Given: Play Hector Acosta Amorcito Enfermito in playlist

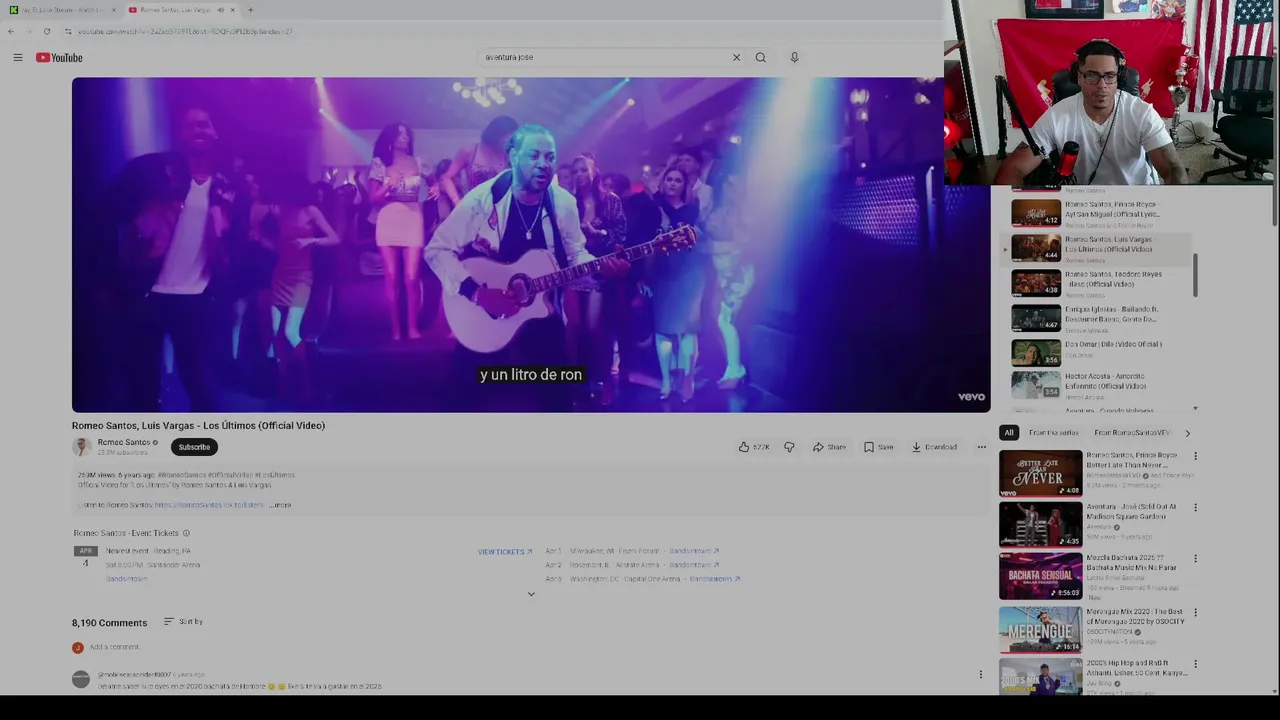Looking at the screenshot, I should (1098, 385).
